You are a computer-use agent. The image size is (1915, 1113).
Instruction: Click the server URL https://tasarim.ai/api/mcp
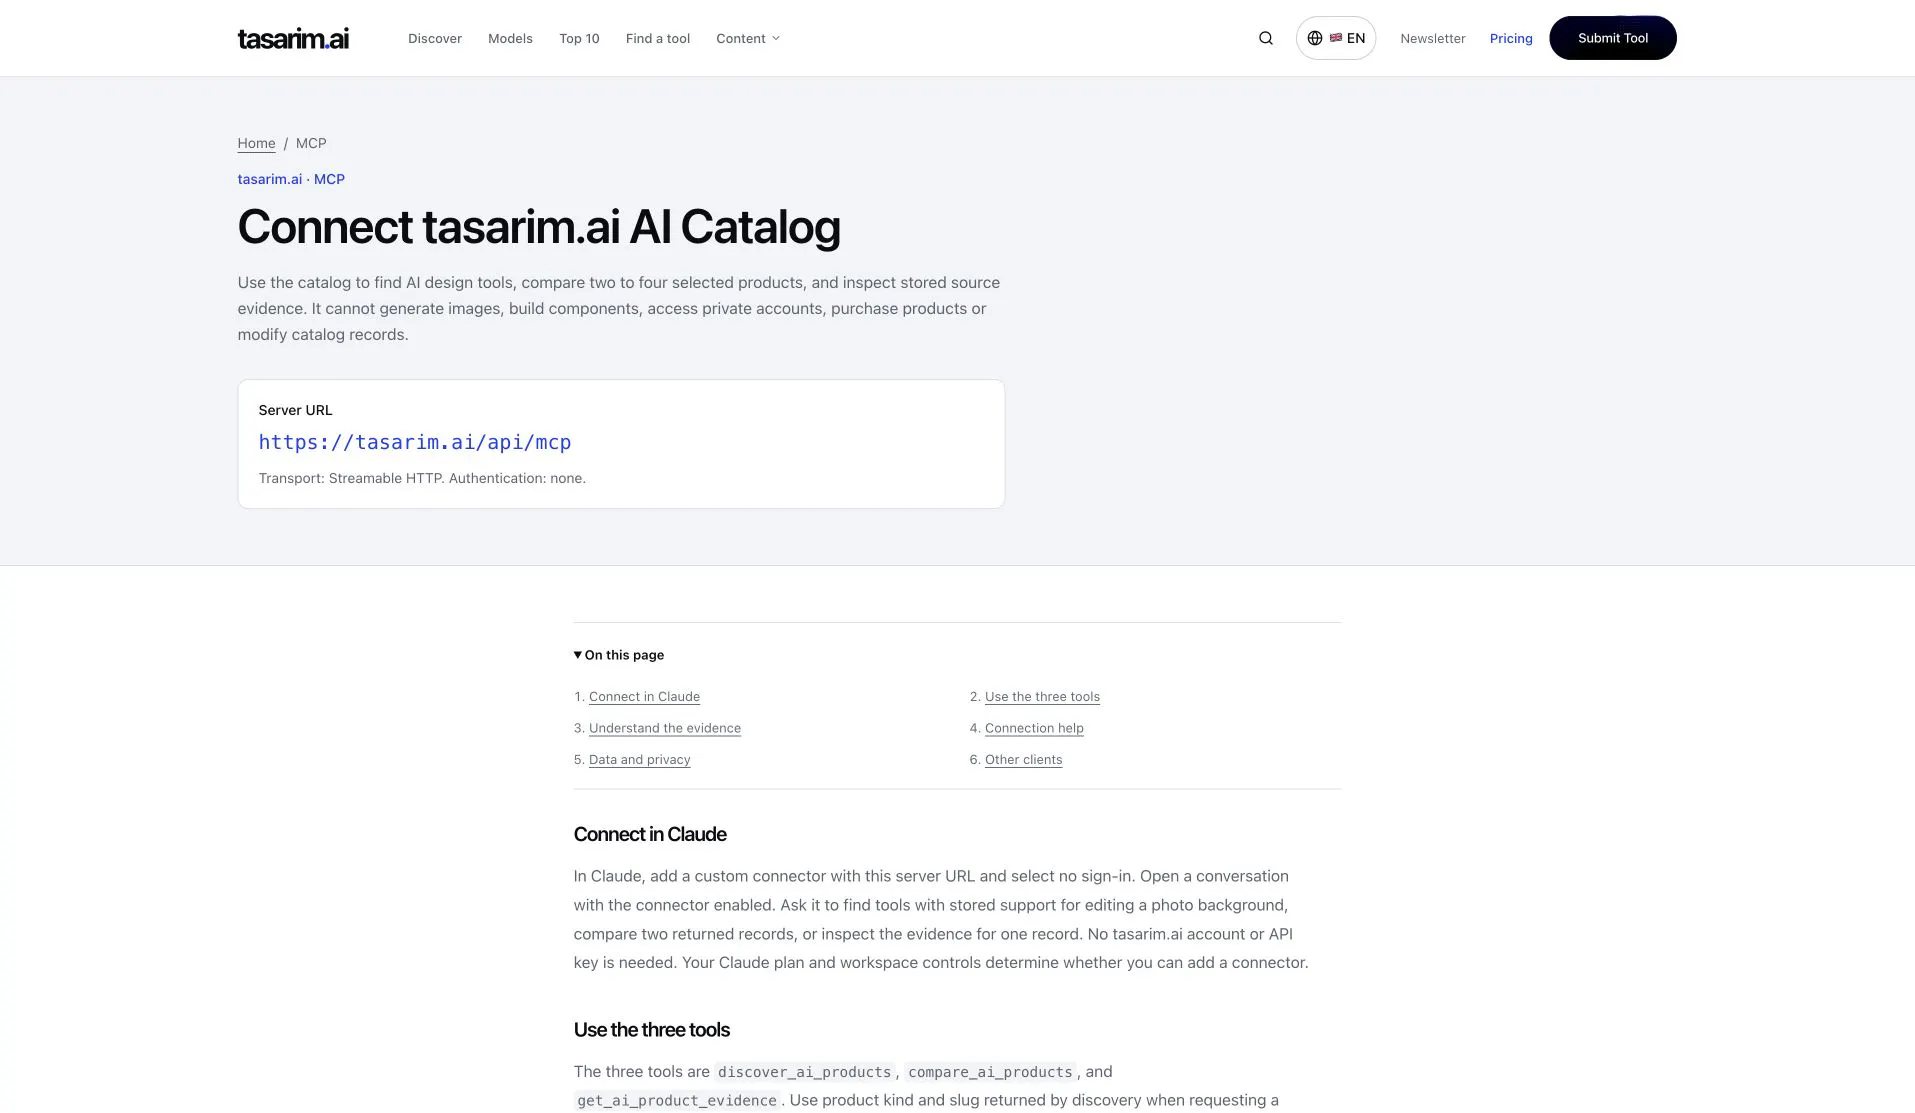click(x=415, y=442)
